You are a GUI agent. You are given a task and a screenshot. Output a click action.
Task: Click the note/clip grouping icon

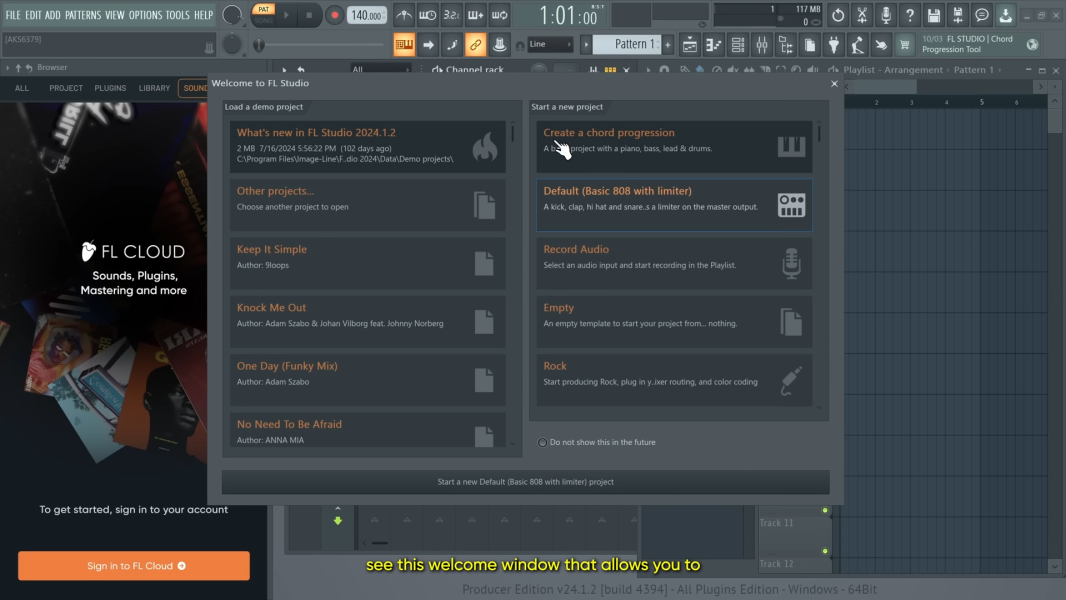pyautogui.click(x=499, y=45)
